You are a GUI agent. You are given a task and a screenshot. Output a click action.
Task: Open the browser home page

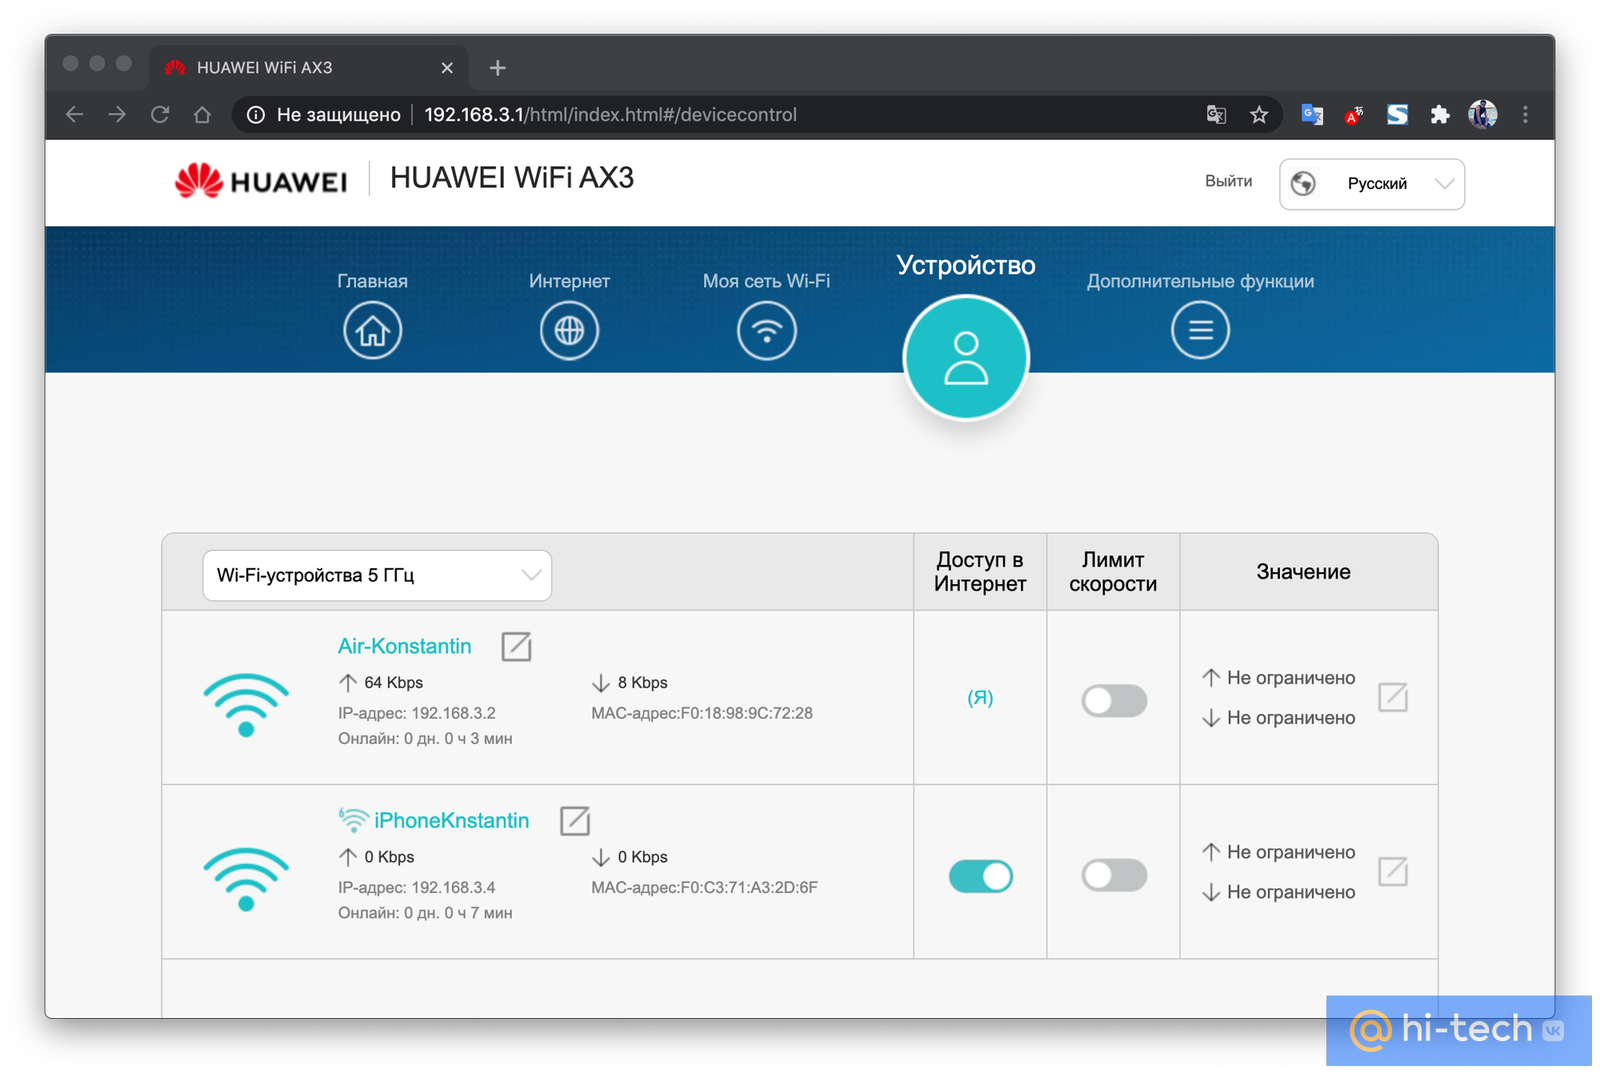click(x=202, y=115)
